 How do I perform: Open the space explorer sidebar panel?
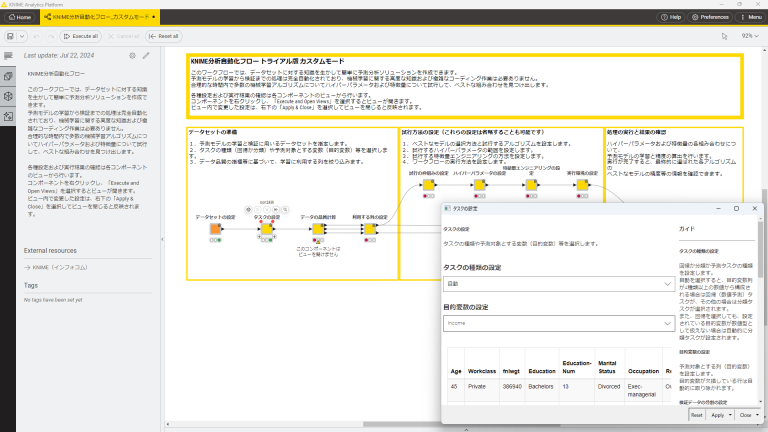point(8,96)
